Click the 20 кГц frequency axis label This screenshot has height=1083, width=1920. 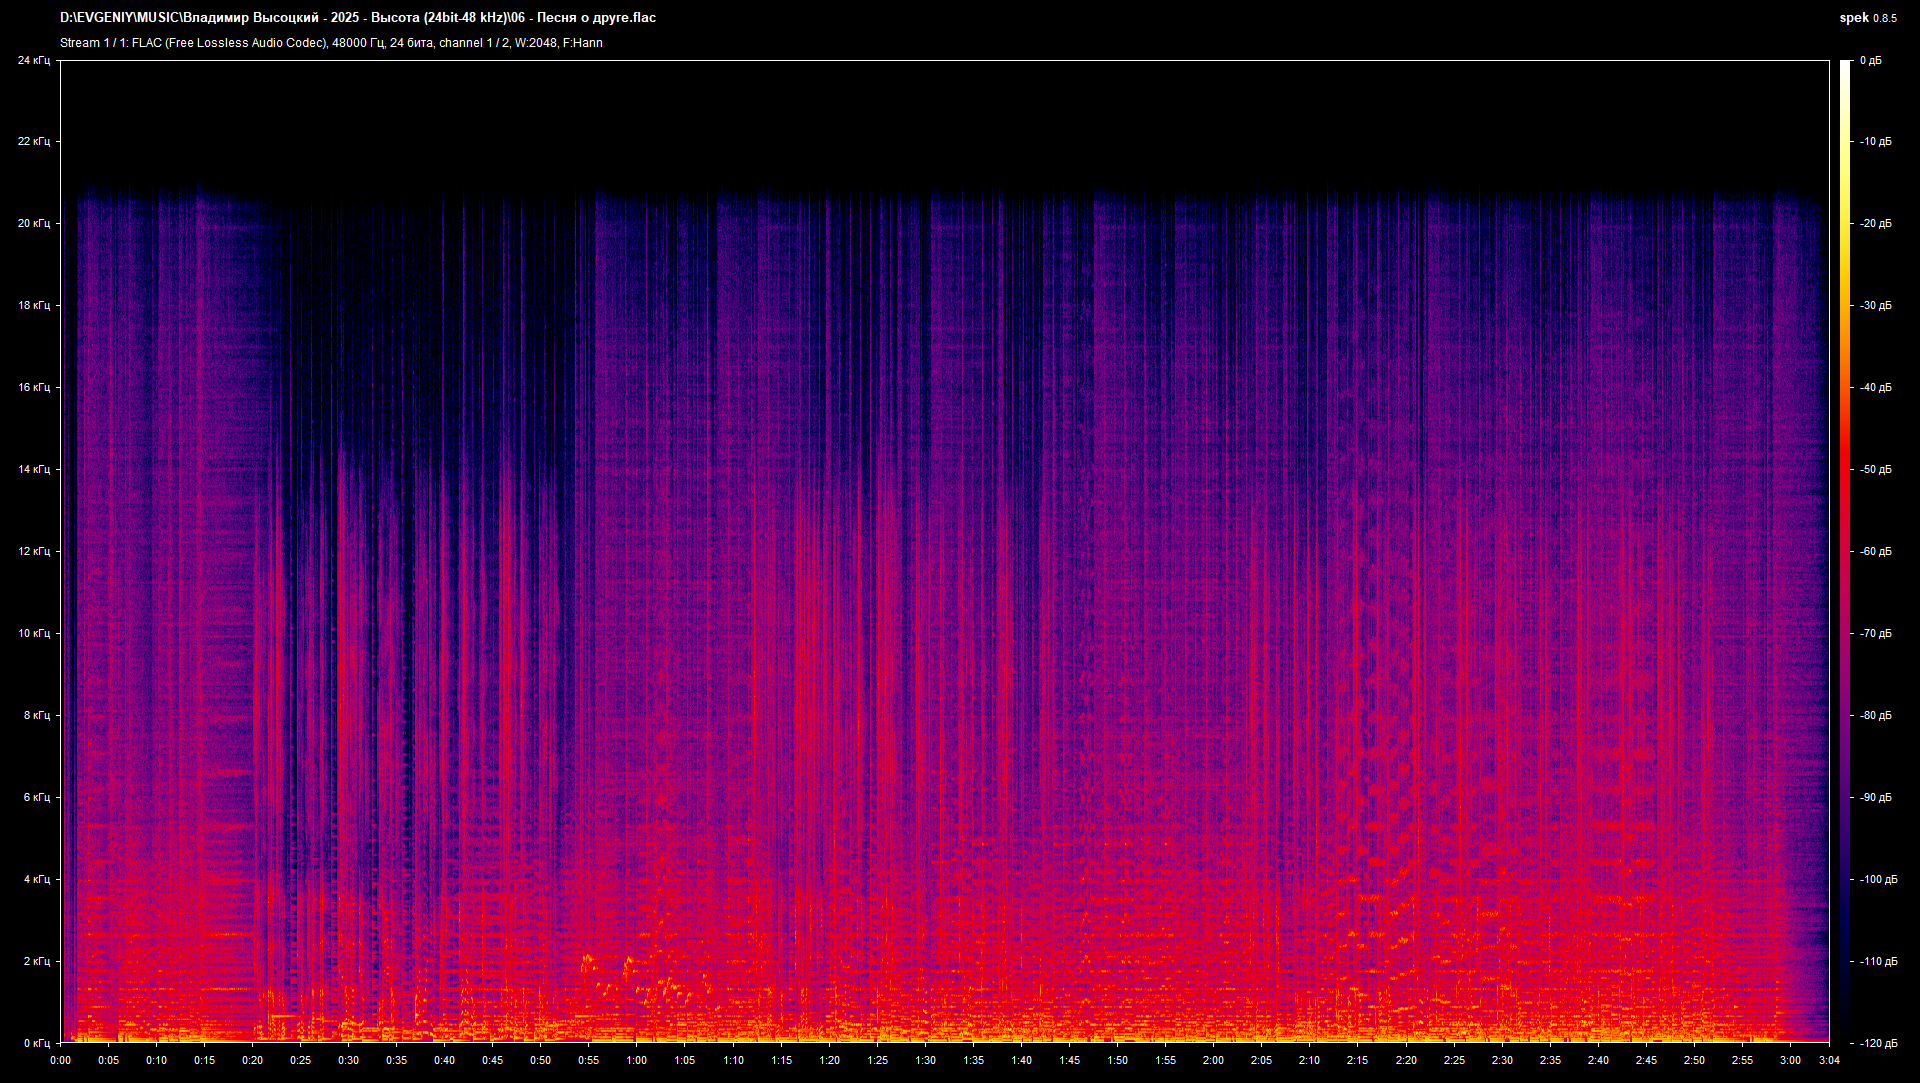pos(33,224)
